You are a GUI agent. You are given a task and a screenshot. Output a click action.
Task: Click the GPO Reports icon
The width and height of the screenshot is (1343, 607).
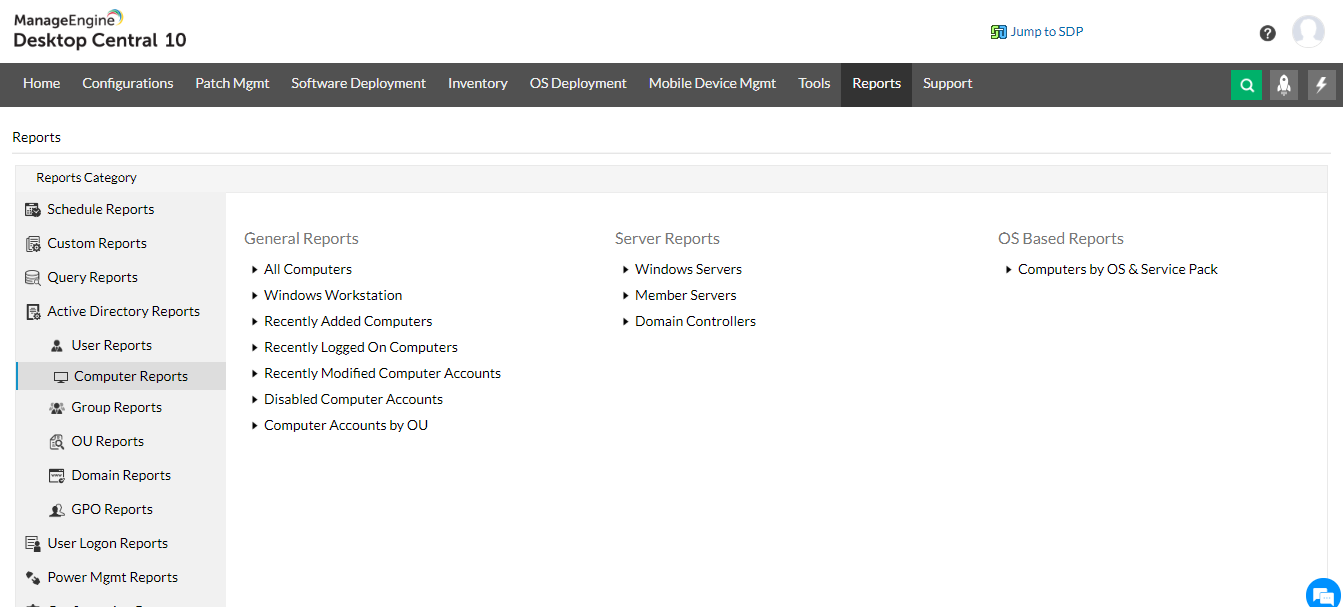click(x=57, y=510)
